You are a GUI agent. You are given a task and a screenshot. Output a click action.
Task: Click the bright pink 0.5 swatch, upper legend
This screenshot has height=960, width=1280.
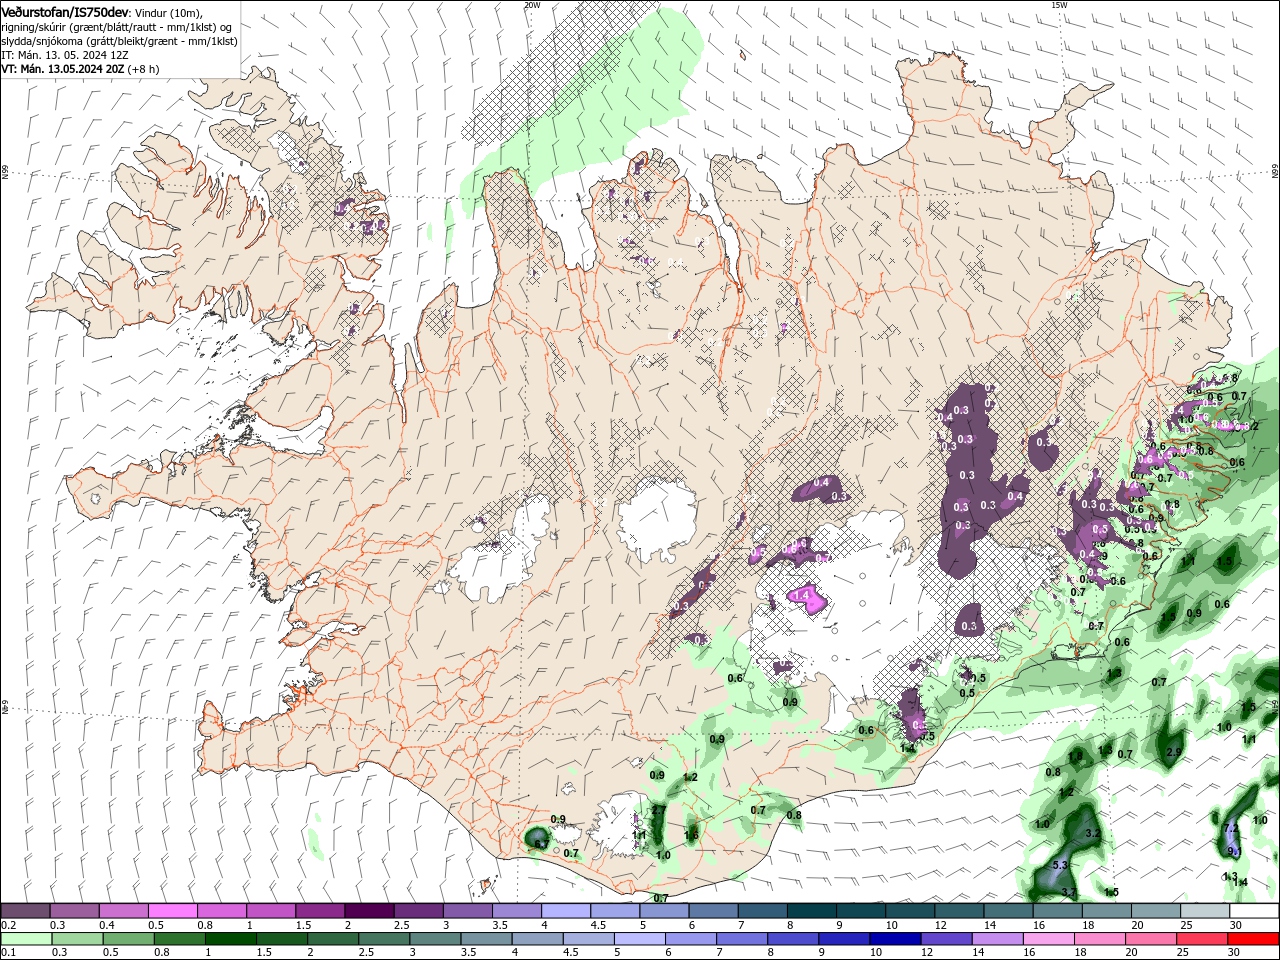(x=172, y=911)
